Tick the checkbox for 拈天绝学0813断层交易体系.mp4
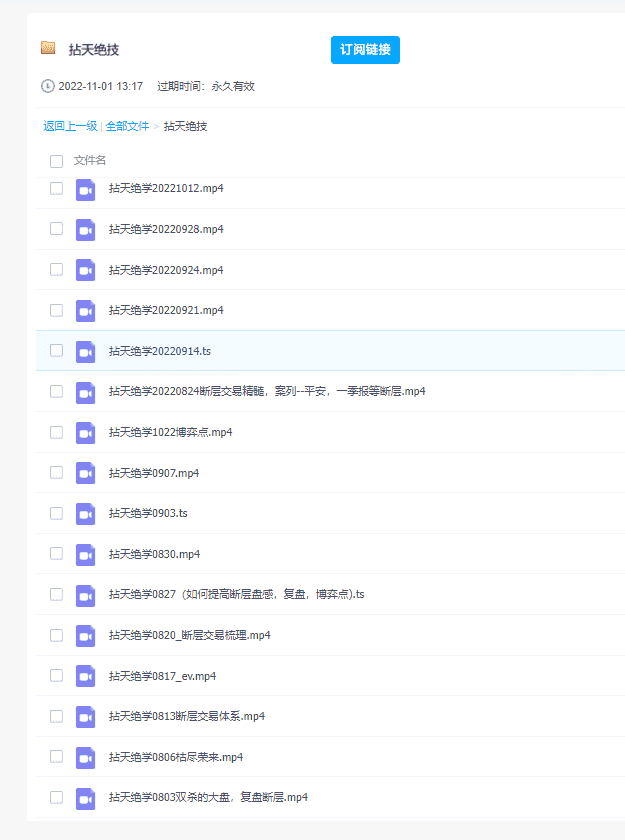The image size is (625, 840). coord(56,716)
